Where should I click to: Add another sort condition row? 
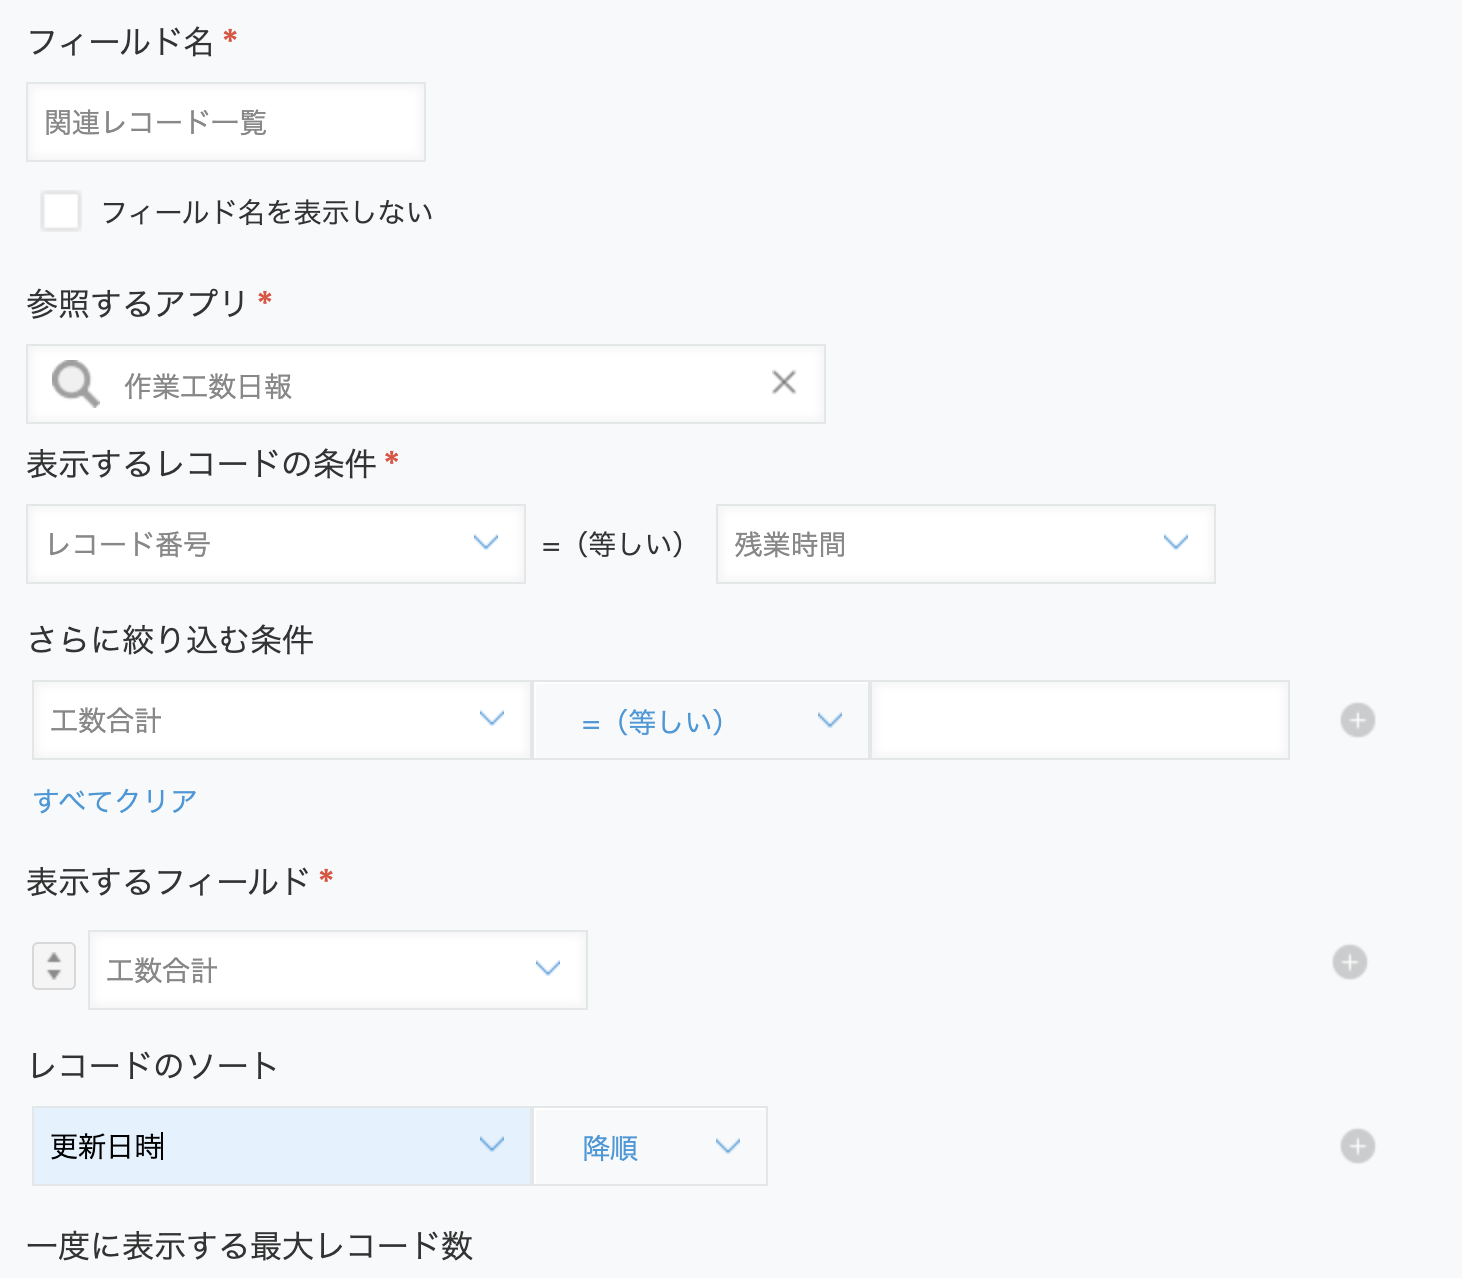[x=1358, y=1146]
